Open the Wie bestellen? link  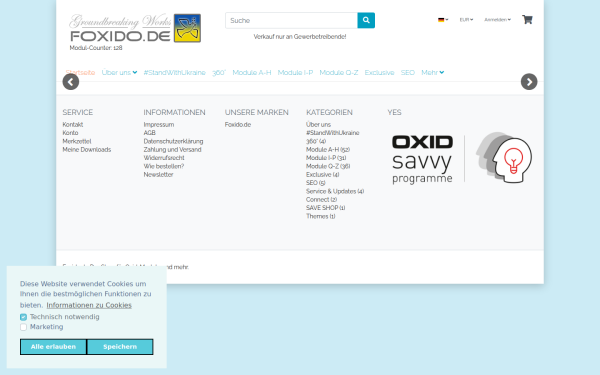[x=164, y=166]
